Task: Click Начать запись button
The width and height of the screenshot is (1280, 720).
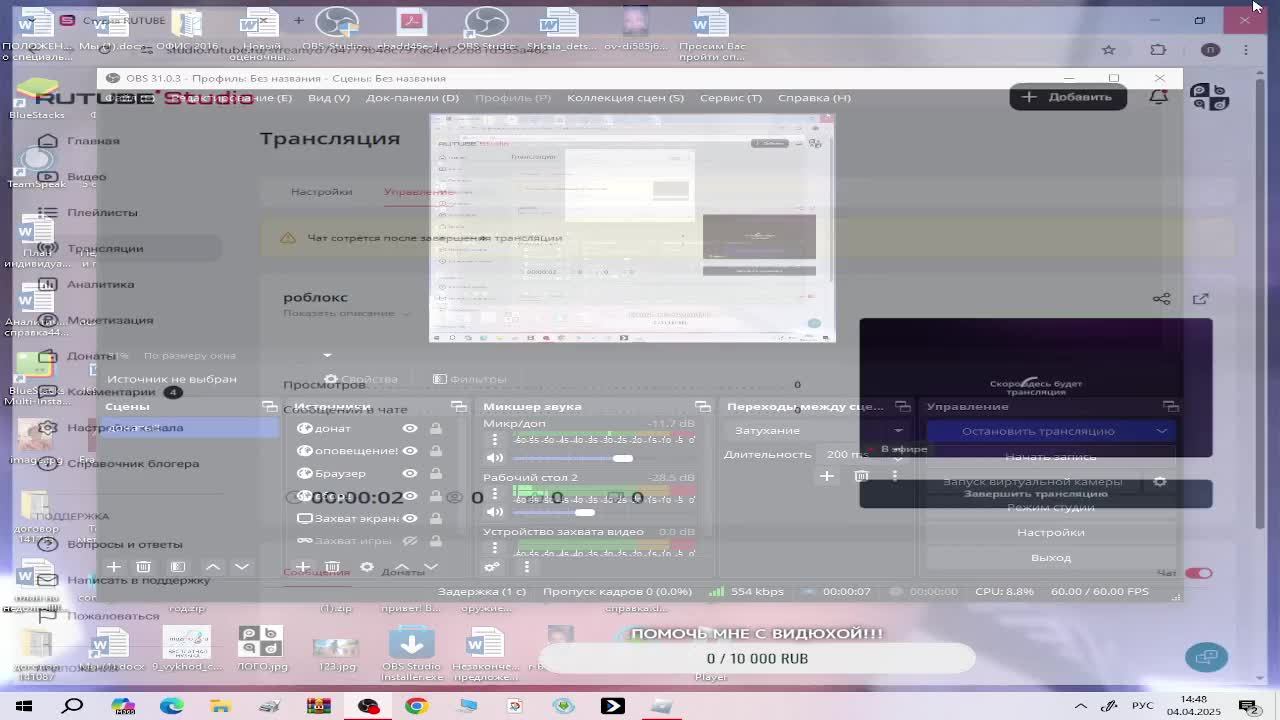Action: [1050, 457]
